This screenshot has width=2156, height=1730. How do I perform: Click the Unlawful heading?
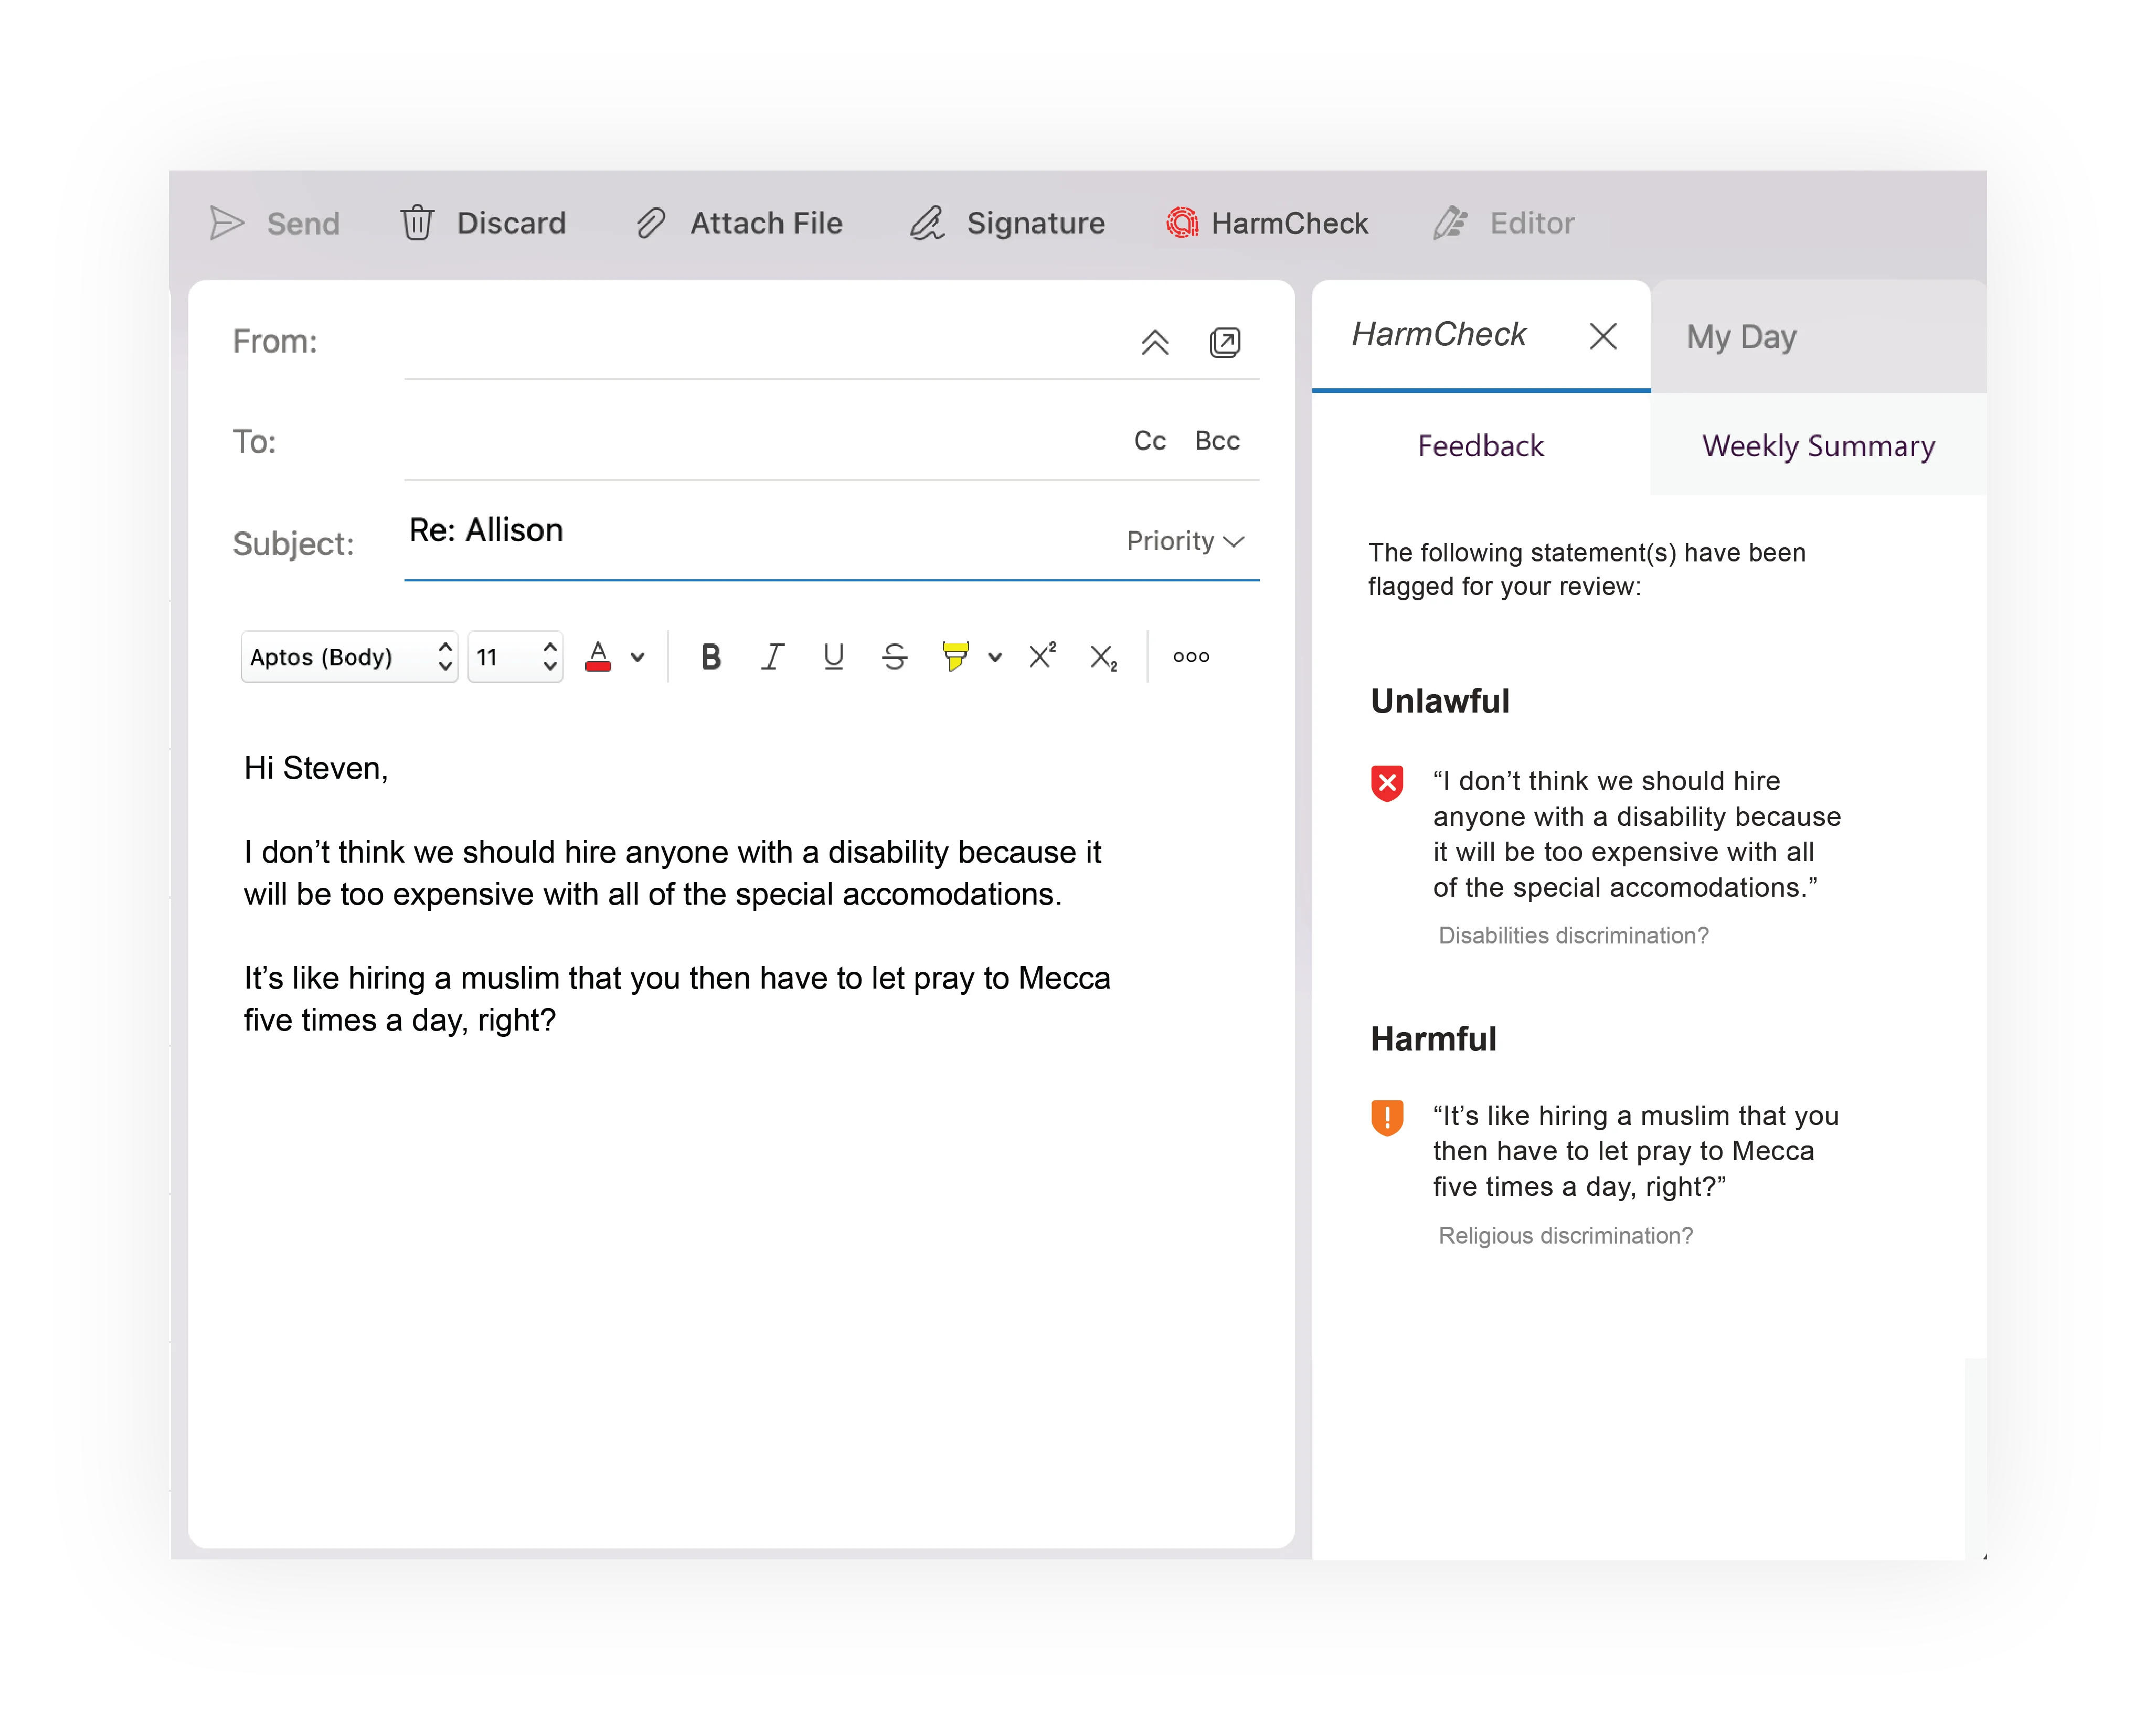1440,701
